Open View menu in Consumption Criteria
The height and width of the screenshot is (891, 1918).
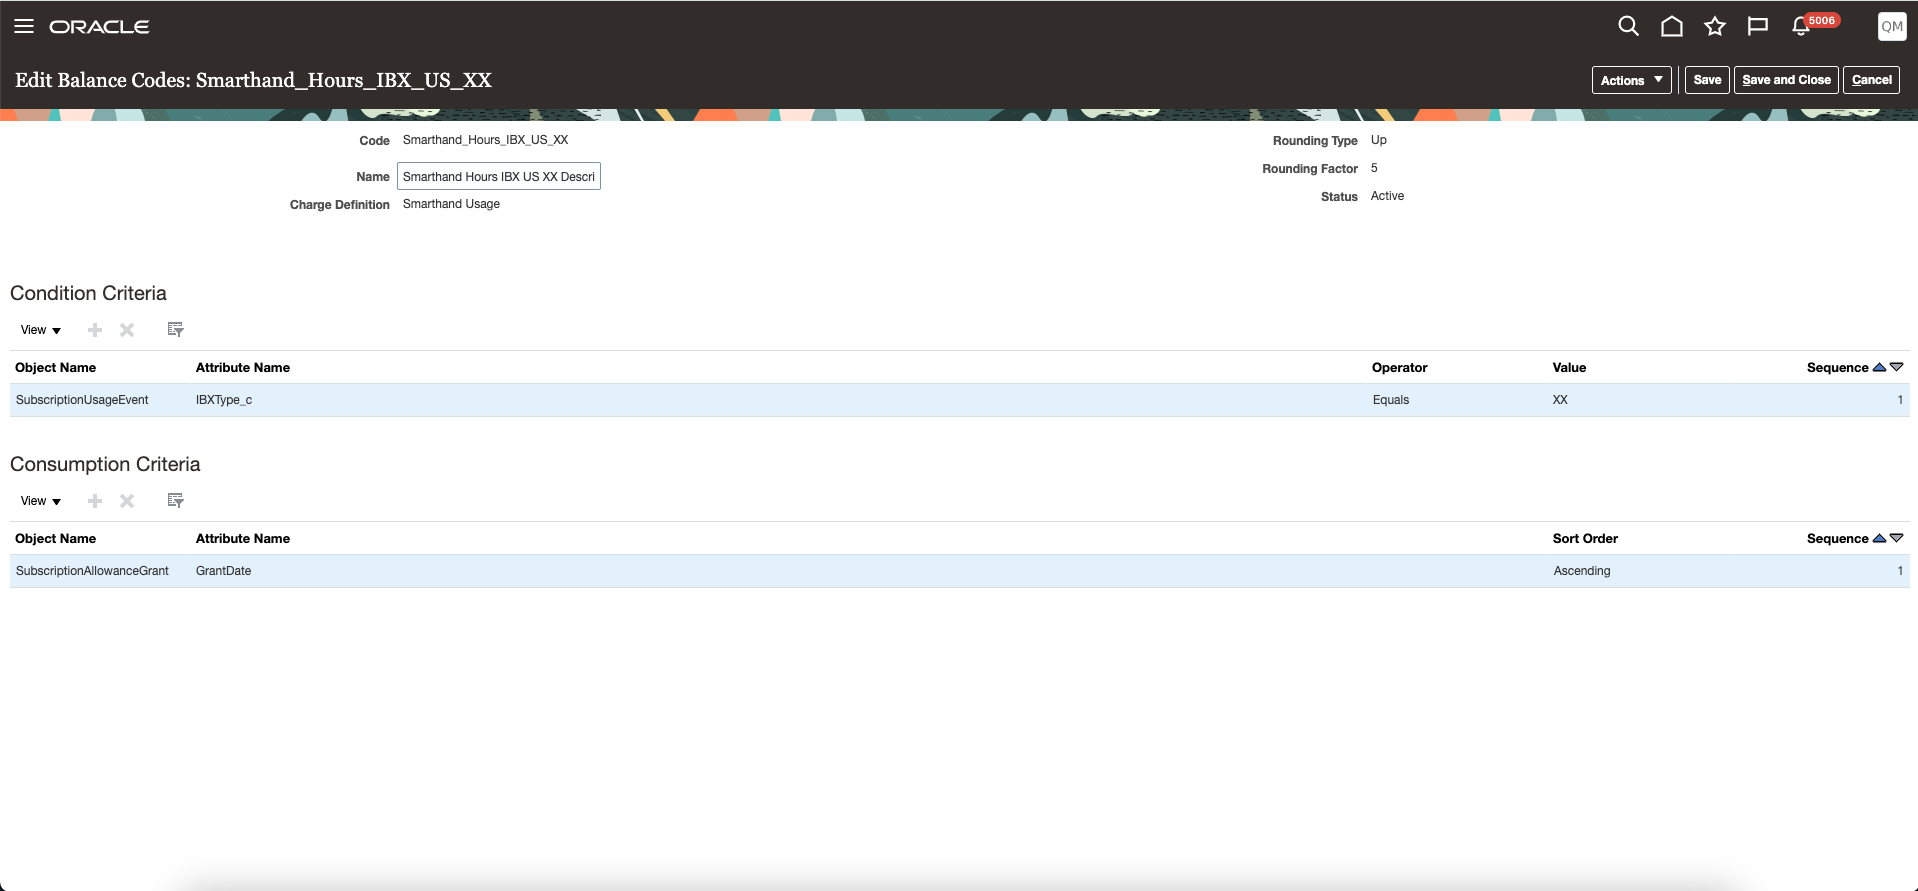click(41, 501)
